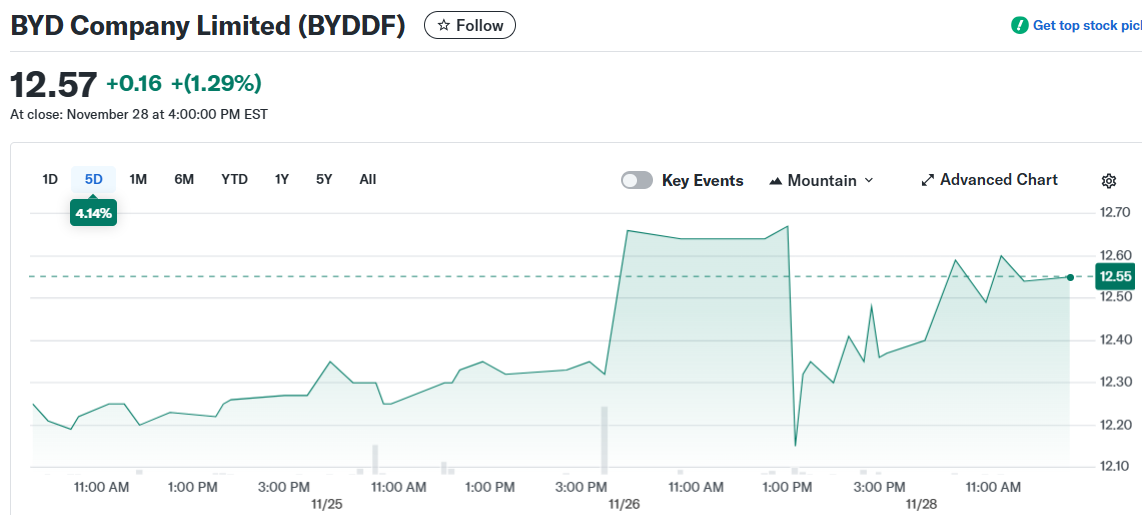Viewport: 1142px width, 515px height.
Task: Switch to the 1M time range
Action: tap(138, 180)
